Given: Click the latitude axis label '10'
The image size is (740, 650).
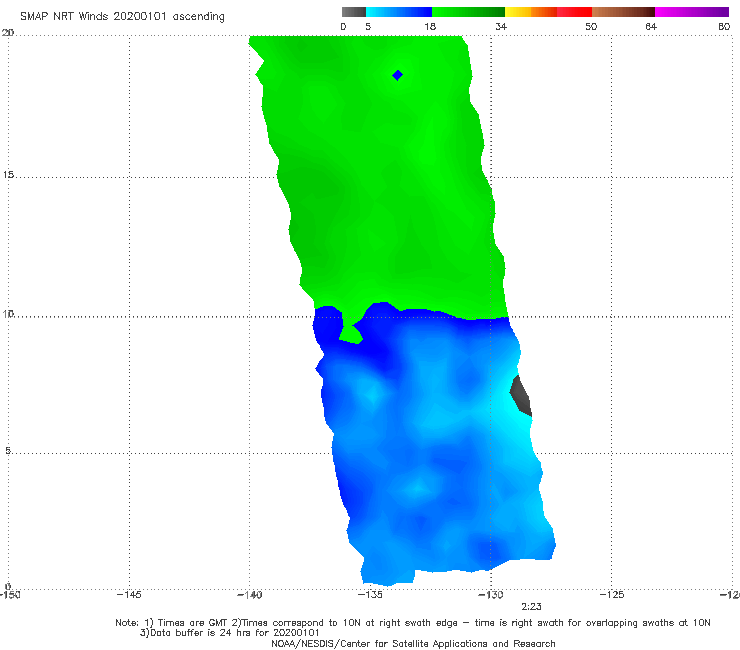Looking at the screenshot, I should point(8,313).
